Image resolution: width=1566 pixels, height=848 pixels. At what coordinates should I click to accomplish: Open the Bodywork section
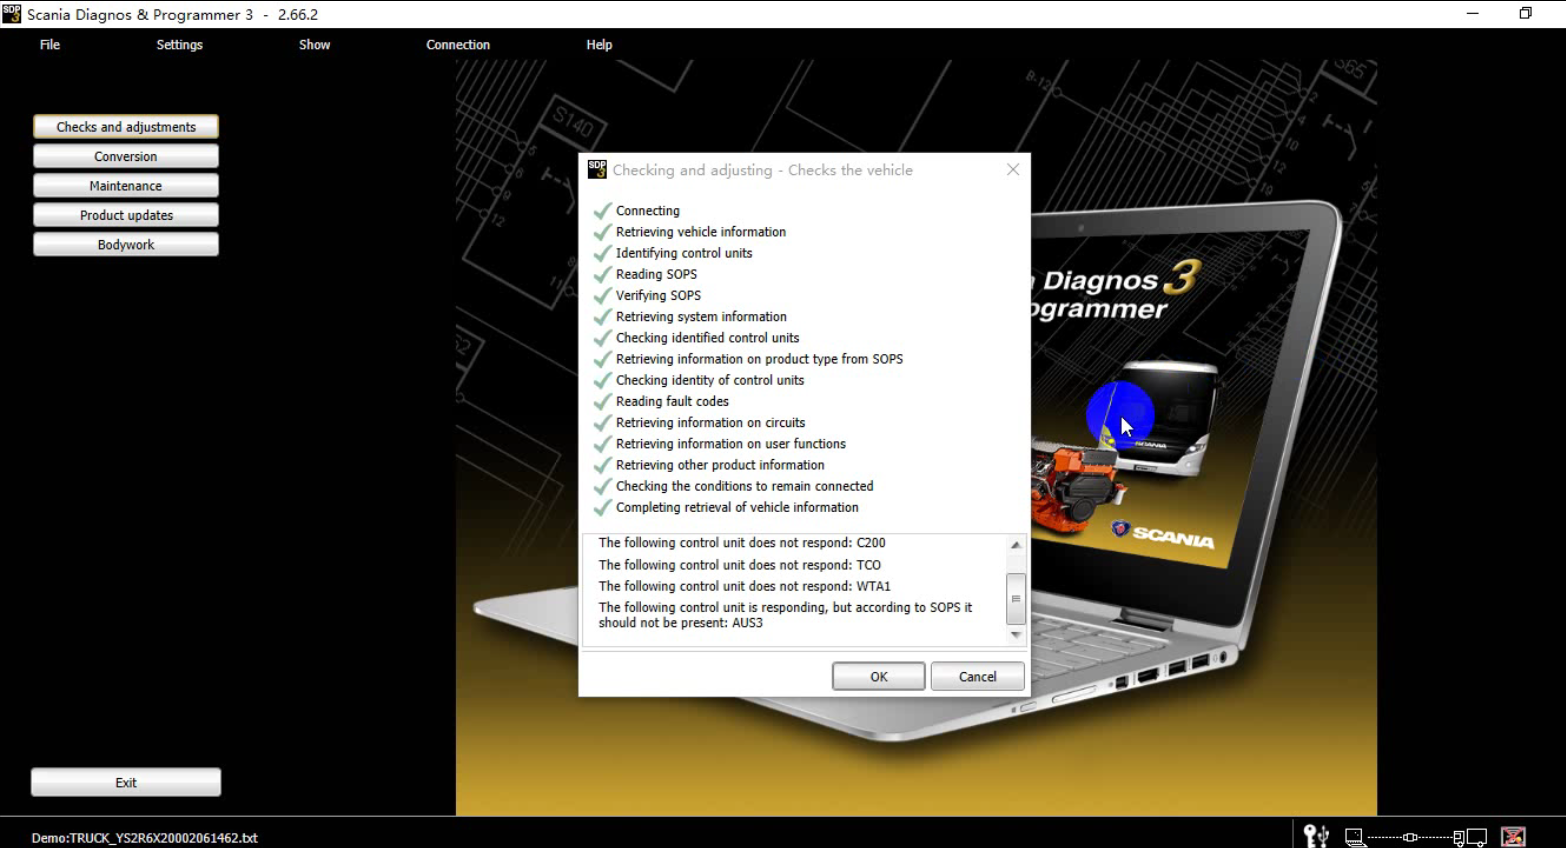(x=126, y=244)
